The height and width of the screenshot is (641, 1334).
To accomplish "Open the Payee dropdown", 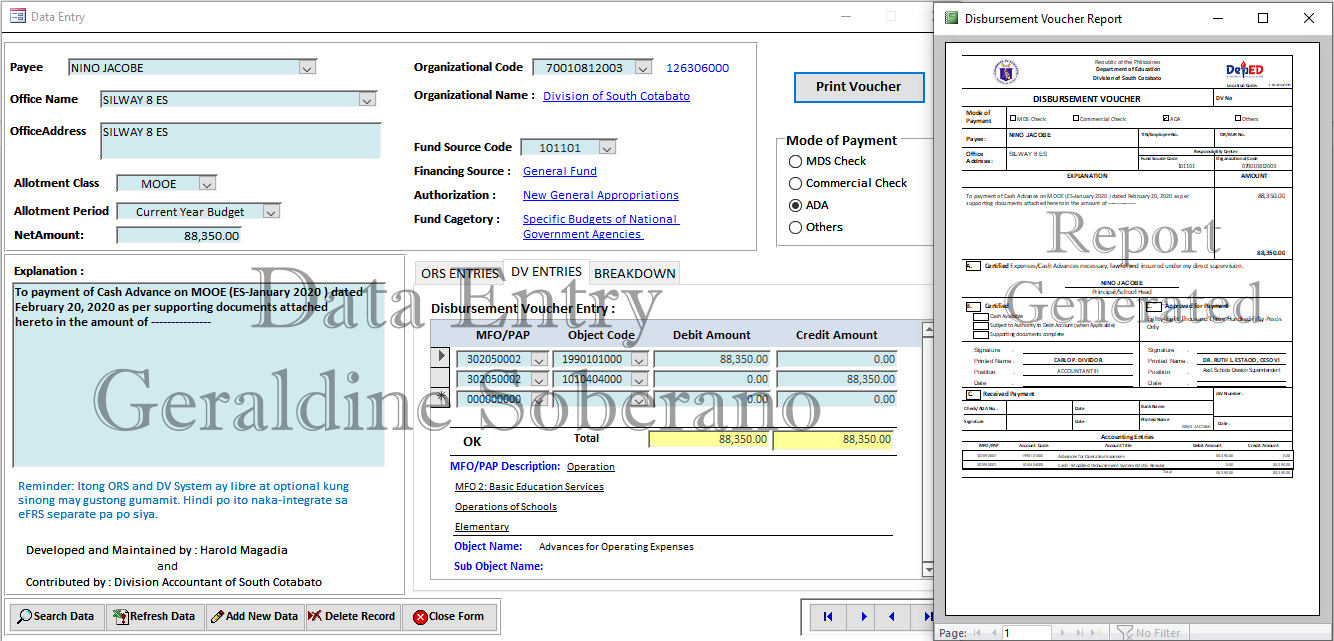I will pyautogui.click(x=307, y=68).
